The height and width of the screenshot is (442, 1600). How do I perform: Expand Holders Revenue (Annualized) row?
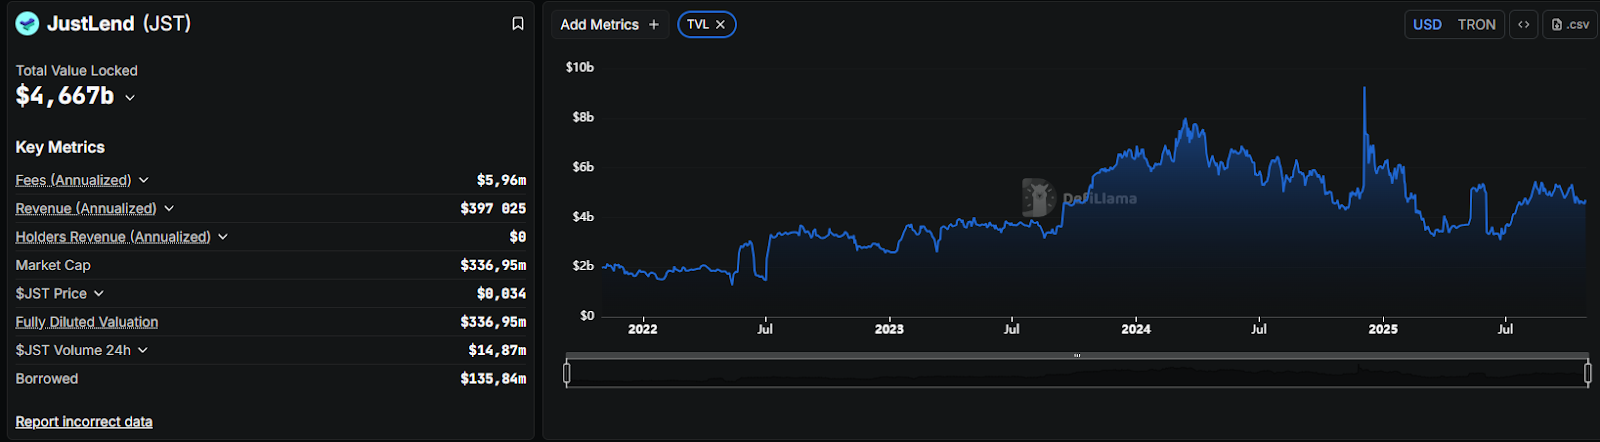[223, 237]
